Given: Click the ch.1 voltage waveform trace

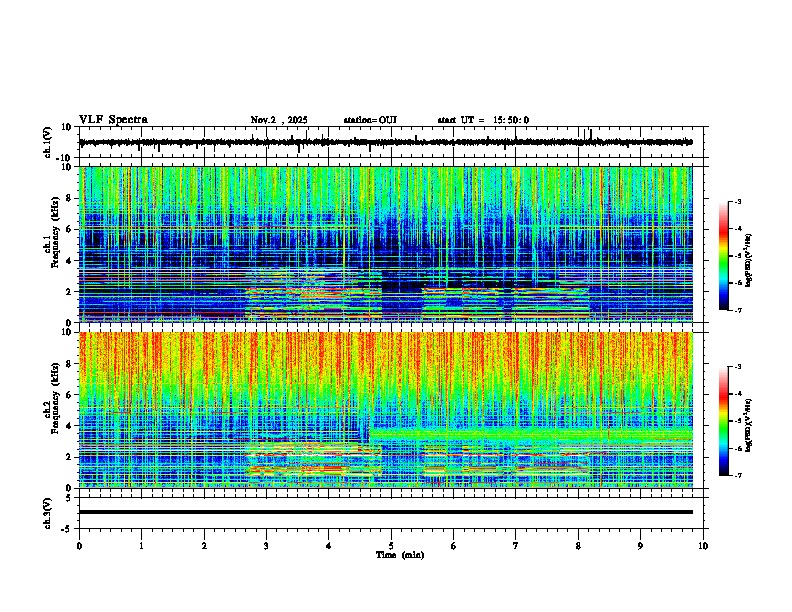Looking at the screenshot, I should click(386, 142).
